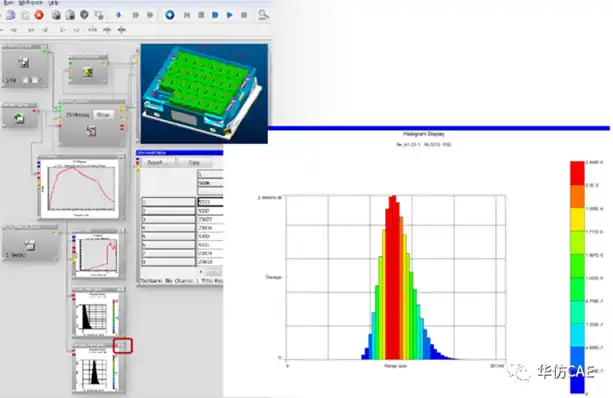
Task: Click the red output pin on green-arrow glyph
Action: click(34, 111)
